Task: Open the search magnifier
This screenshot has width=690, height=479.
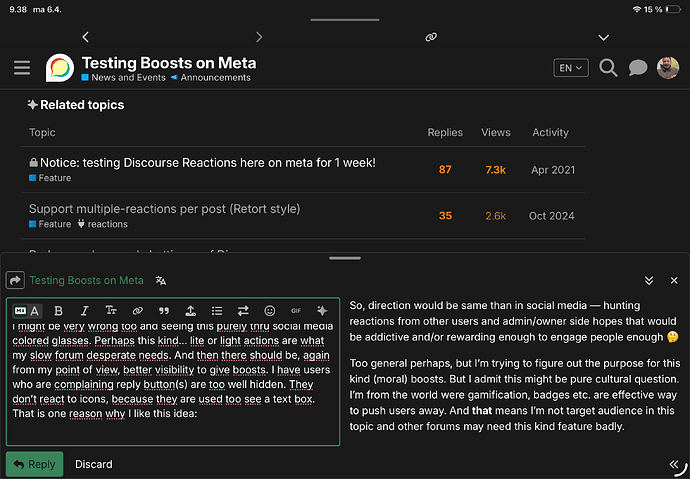Action: click(x=608, y=68)
